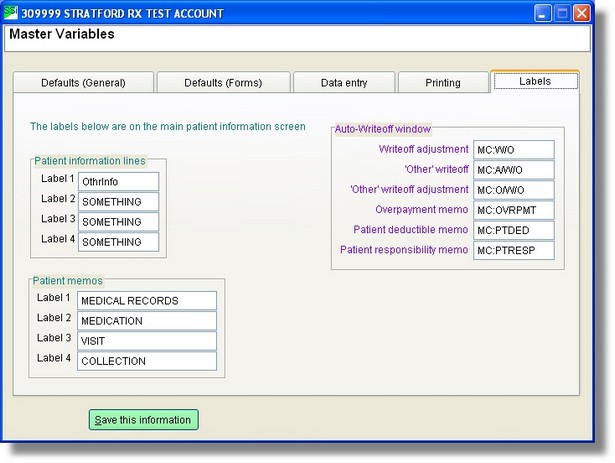The width and height of the screenshot is (615, 463).
Task: Open the Defaults (General) tab
Action: tap(83, 82)
